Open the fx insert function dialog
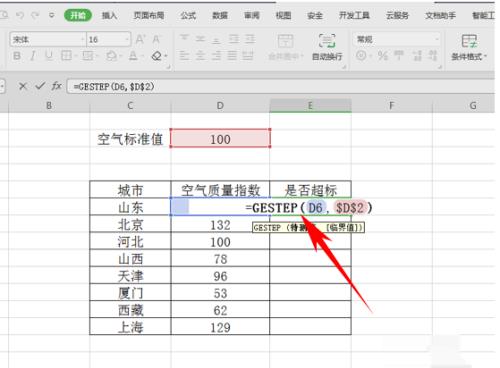500x368 pixels. [56, 86]
